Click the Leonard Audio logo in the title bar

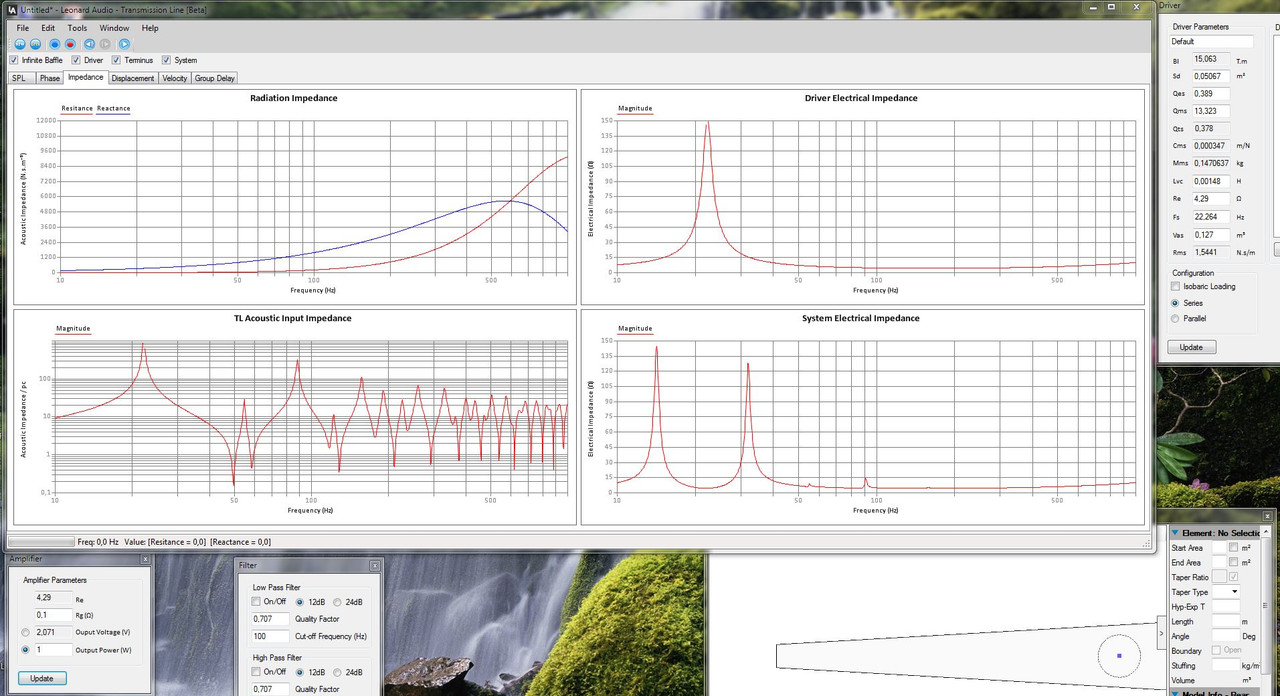point(12,8)
